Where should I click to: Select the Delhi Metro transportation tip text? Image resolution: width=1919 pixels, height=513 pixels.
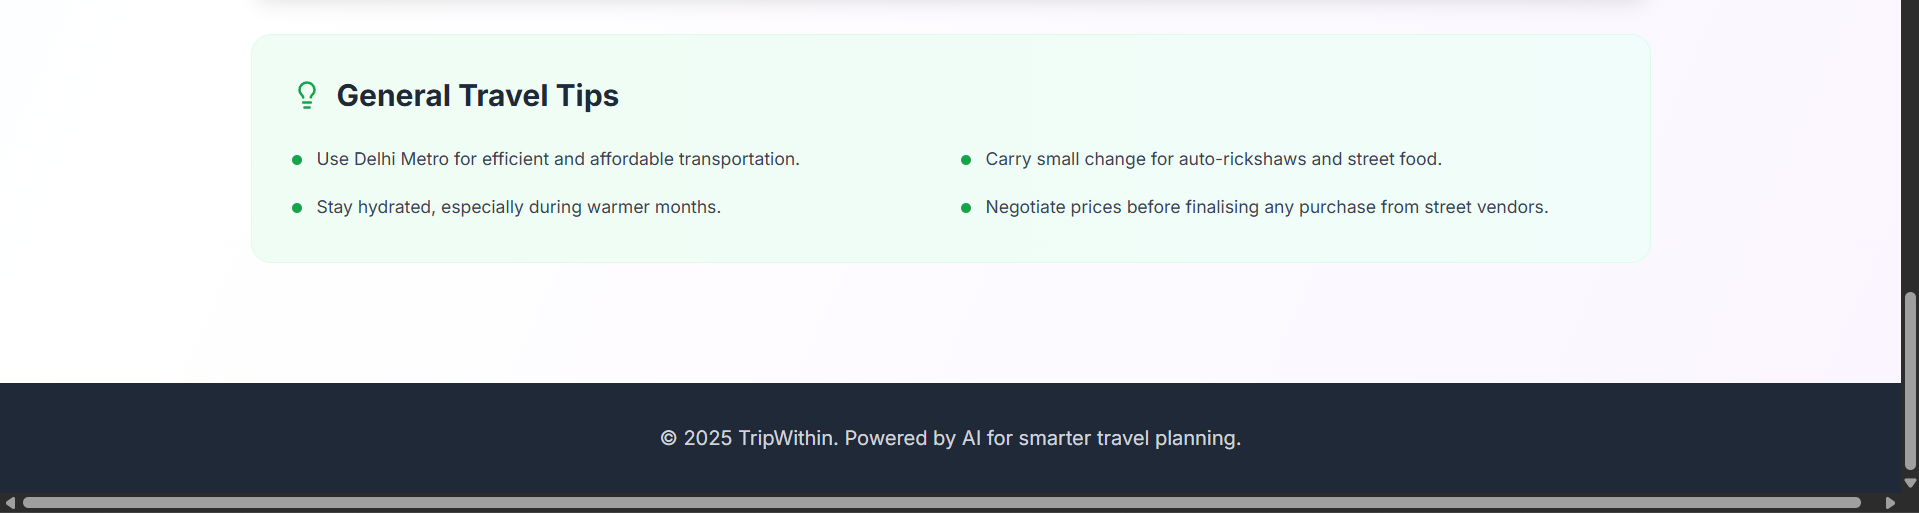tap(557, 159)
